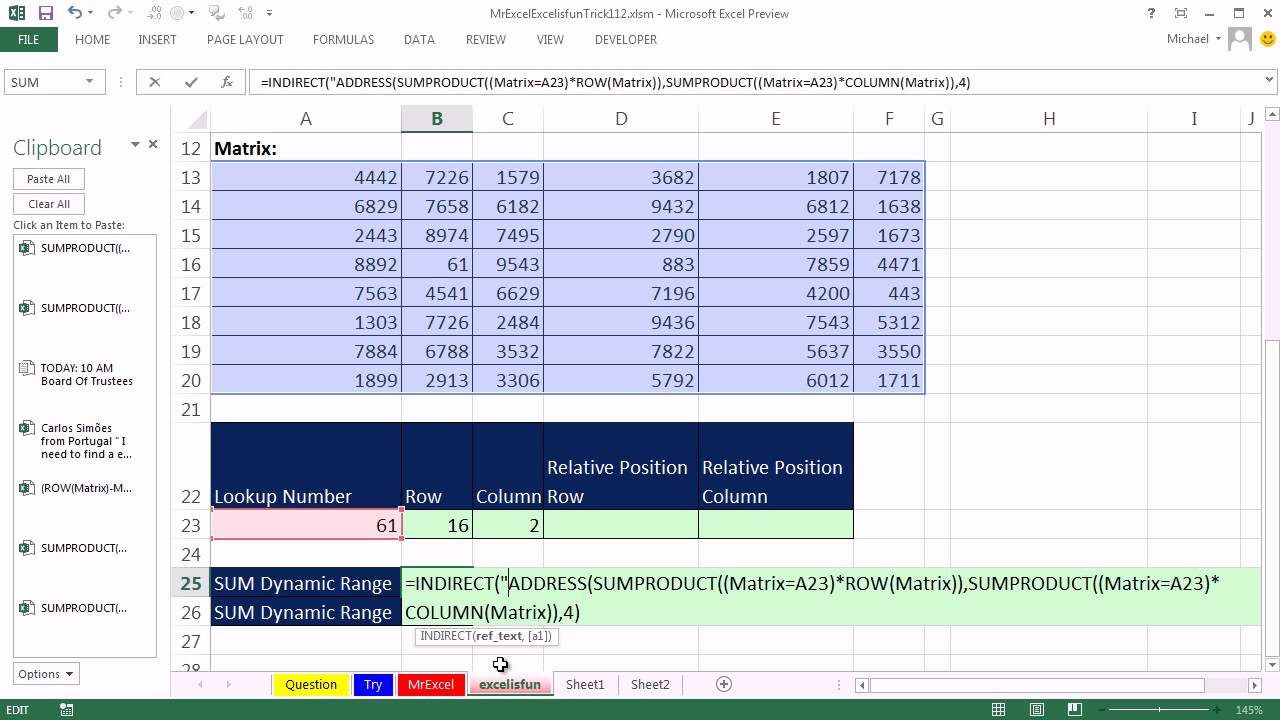Screen dimensions: 1280x720
Task: Click the Paste All button
Action: [48, 179]
